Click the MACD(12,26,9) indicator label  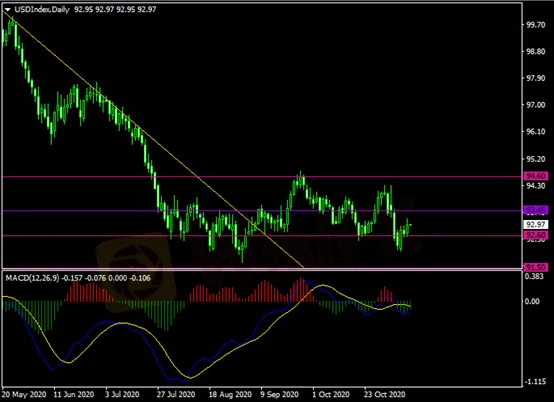tap(32, 278)
